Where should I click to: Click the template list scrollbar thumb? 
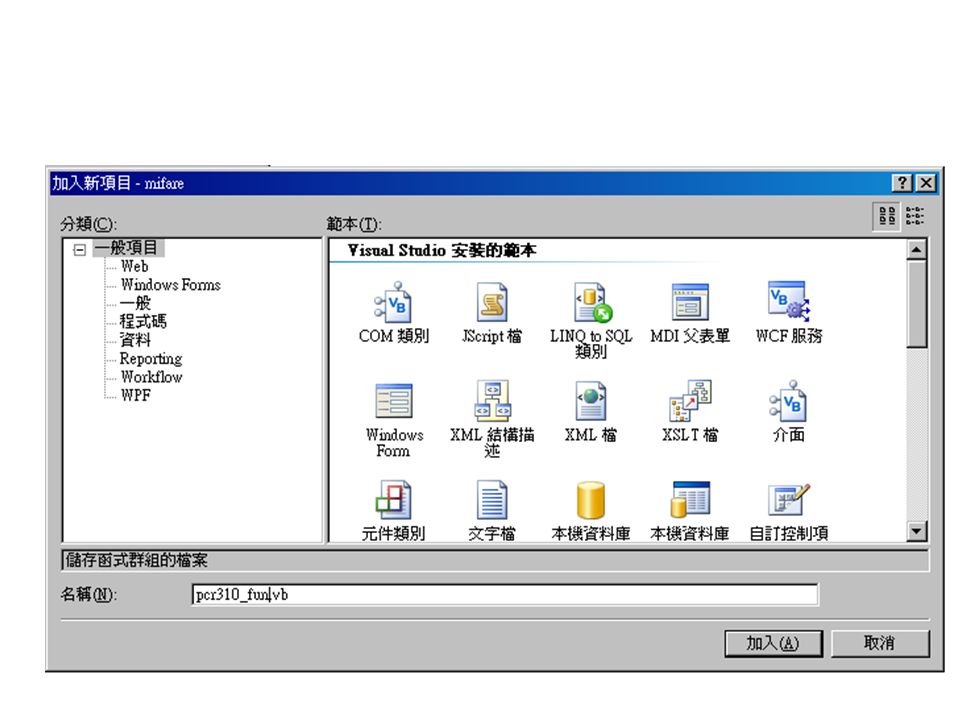(x=917, y=304)
